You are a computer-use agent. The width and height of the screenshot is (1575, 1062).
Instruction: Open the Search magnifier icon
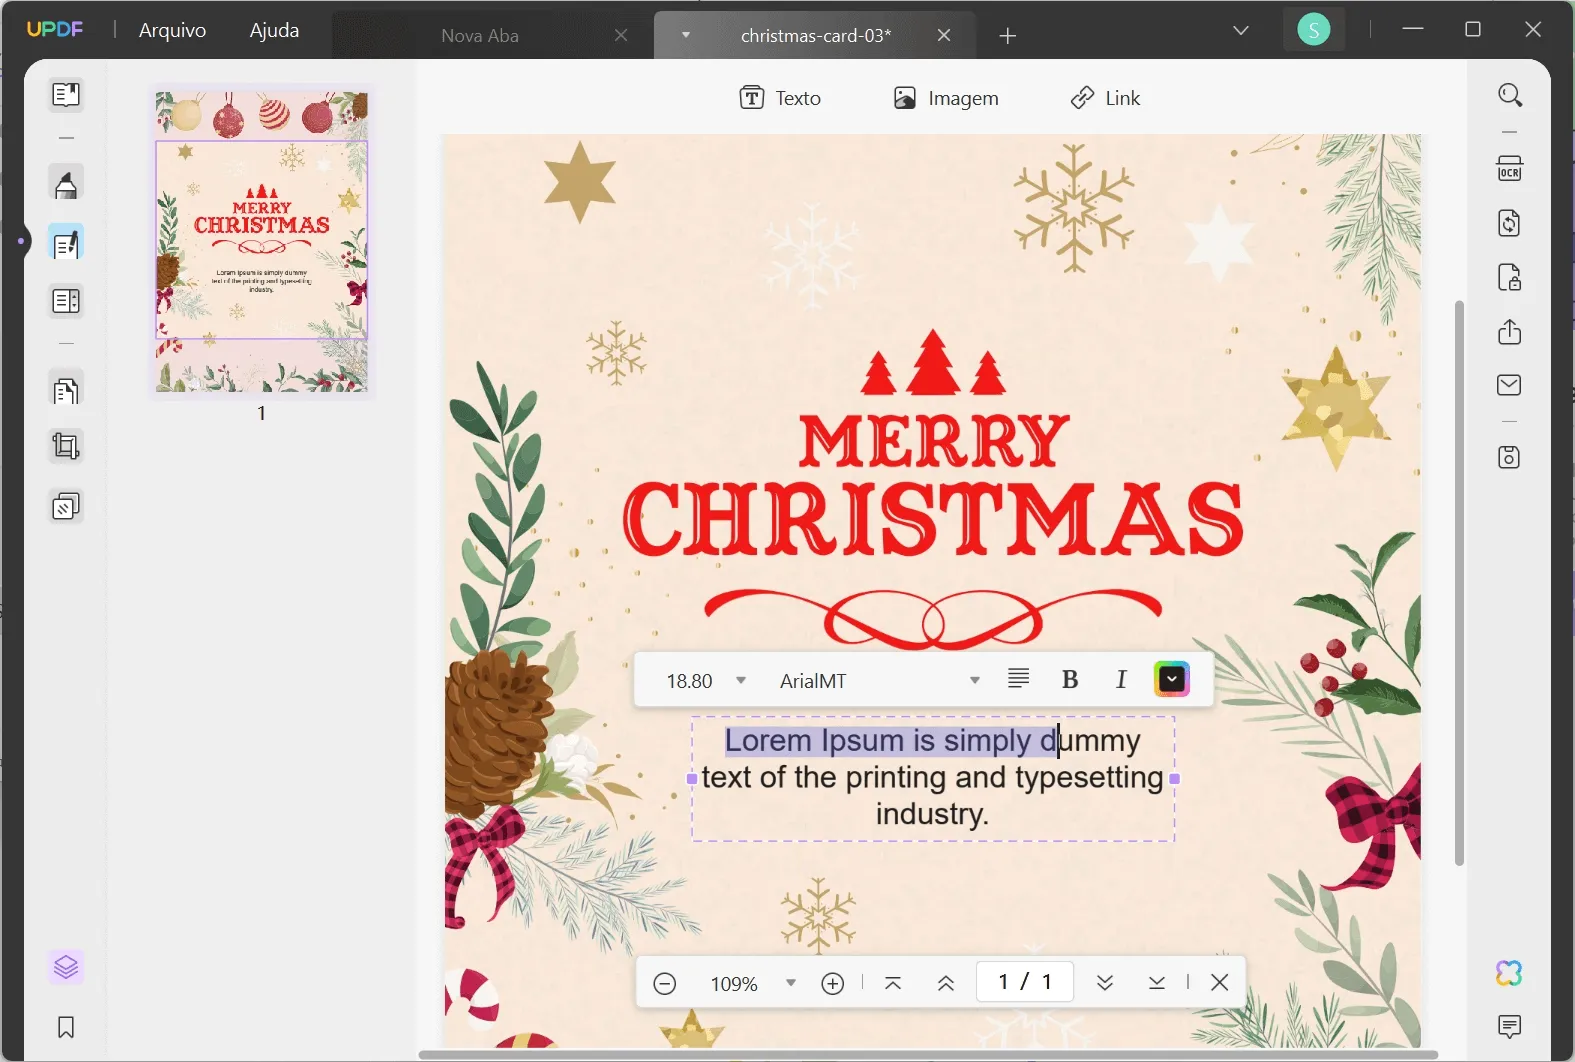(x=1510, y=95)
